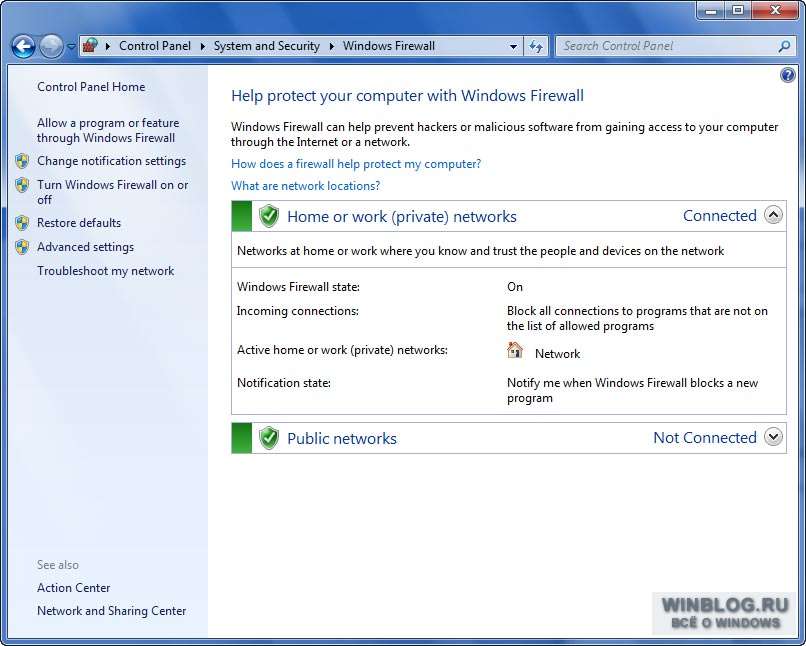The height and width of the screenshot is (646, 806).
Task: Open Network and Sharing Center link
Action: [112, 611]
